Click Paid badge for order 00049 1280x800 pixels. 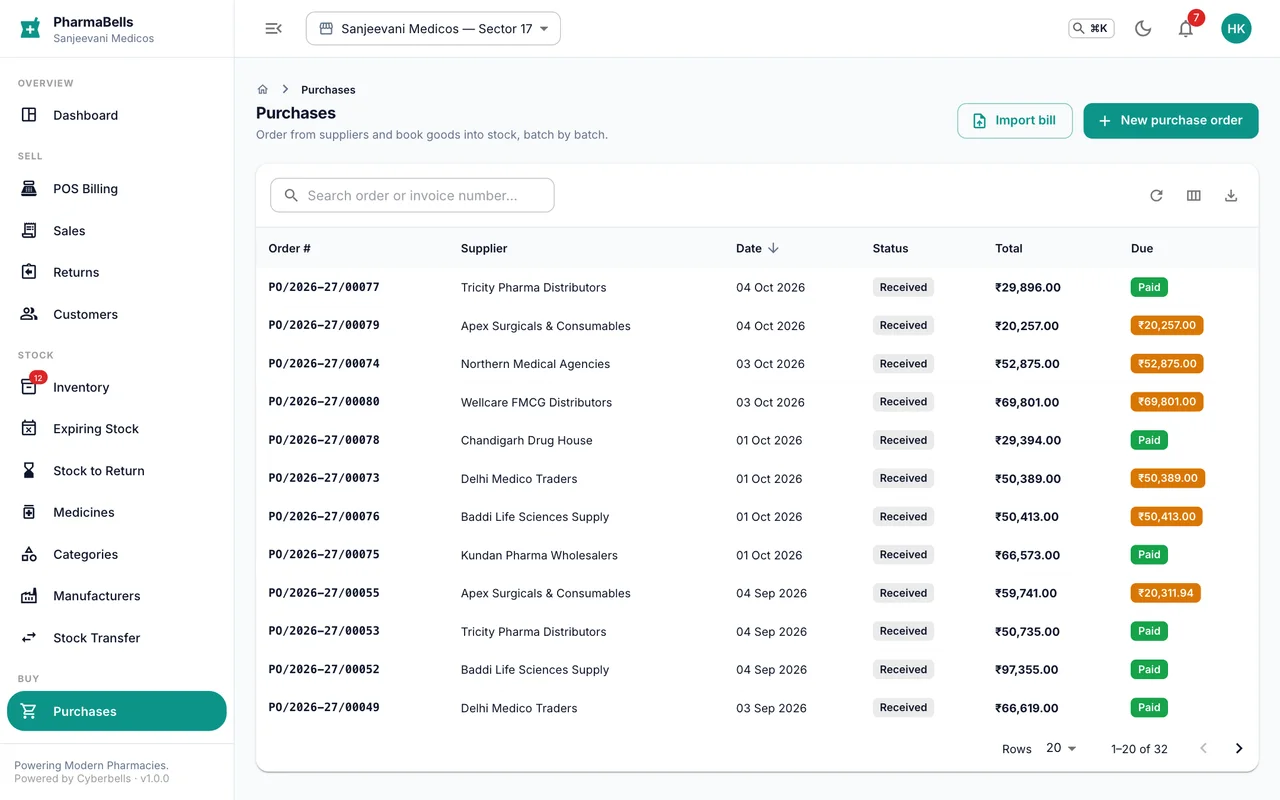(1149, 708)
